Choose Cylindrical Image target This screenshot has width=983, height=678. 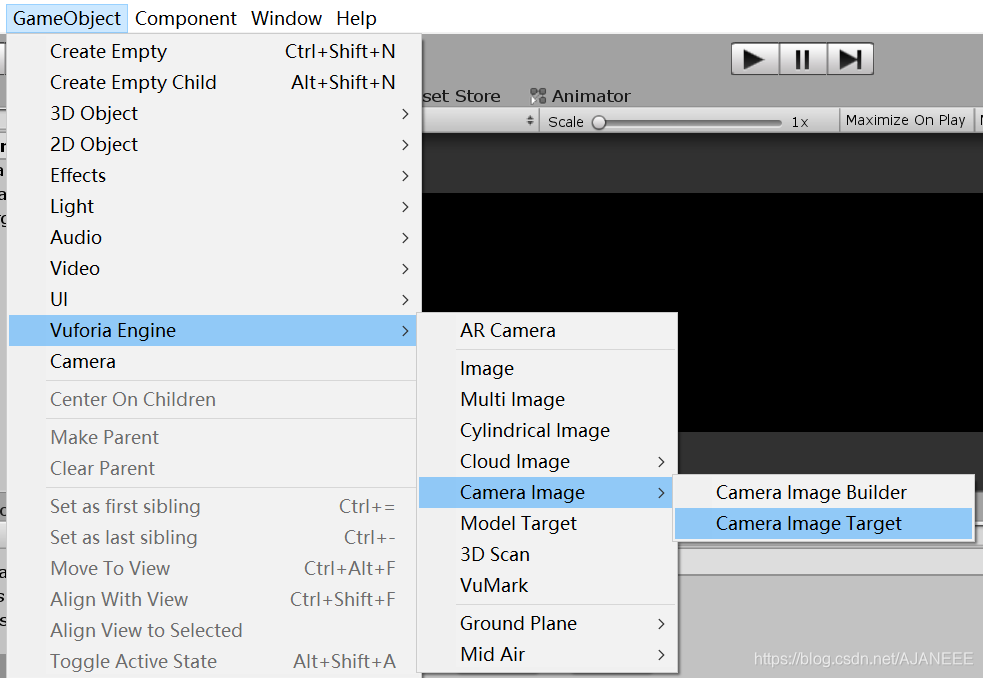click(x=548, y=430)
